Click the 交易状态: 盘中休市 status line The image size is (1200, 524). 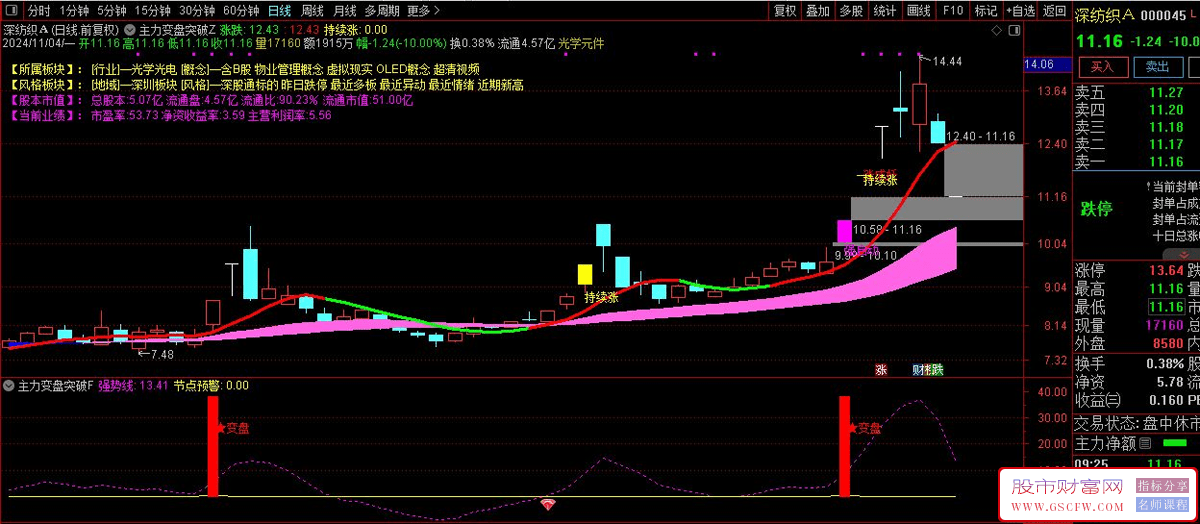[1137, 421]
